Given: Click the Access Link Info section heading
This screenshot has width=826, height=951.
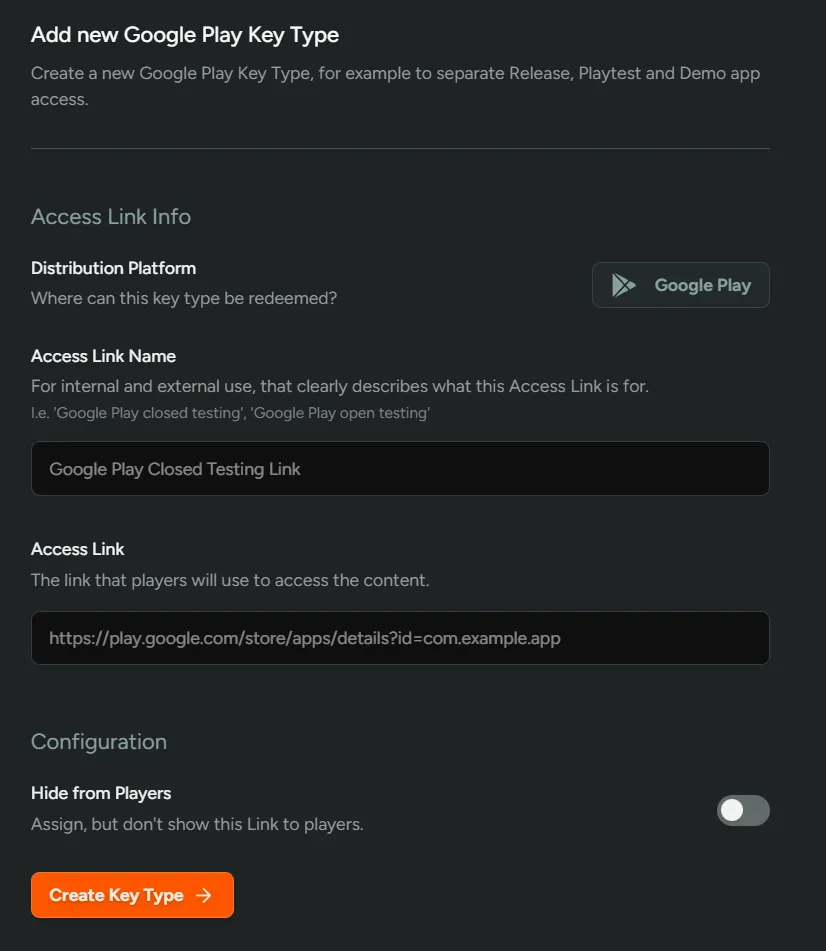Looking at the screenshot, I should (x=111, y=217).
